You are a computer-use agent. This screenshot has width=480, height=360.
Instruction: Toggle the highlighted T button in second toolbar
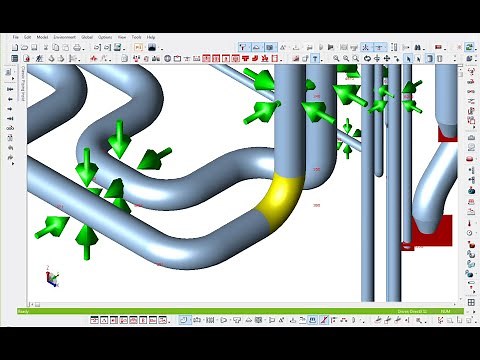coord(315,59)
